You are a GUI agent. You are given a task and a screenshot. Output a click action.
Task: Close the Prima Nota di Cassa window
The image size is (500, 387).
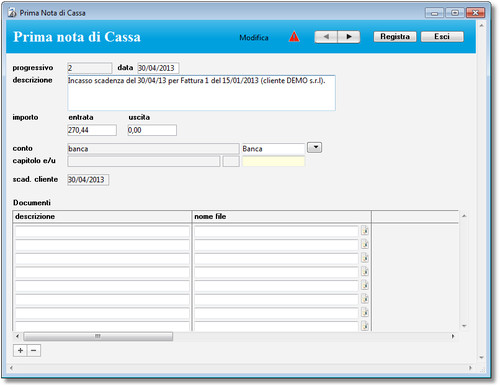click(x=475, y=13)
